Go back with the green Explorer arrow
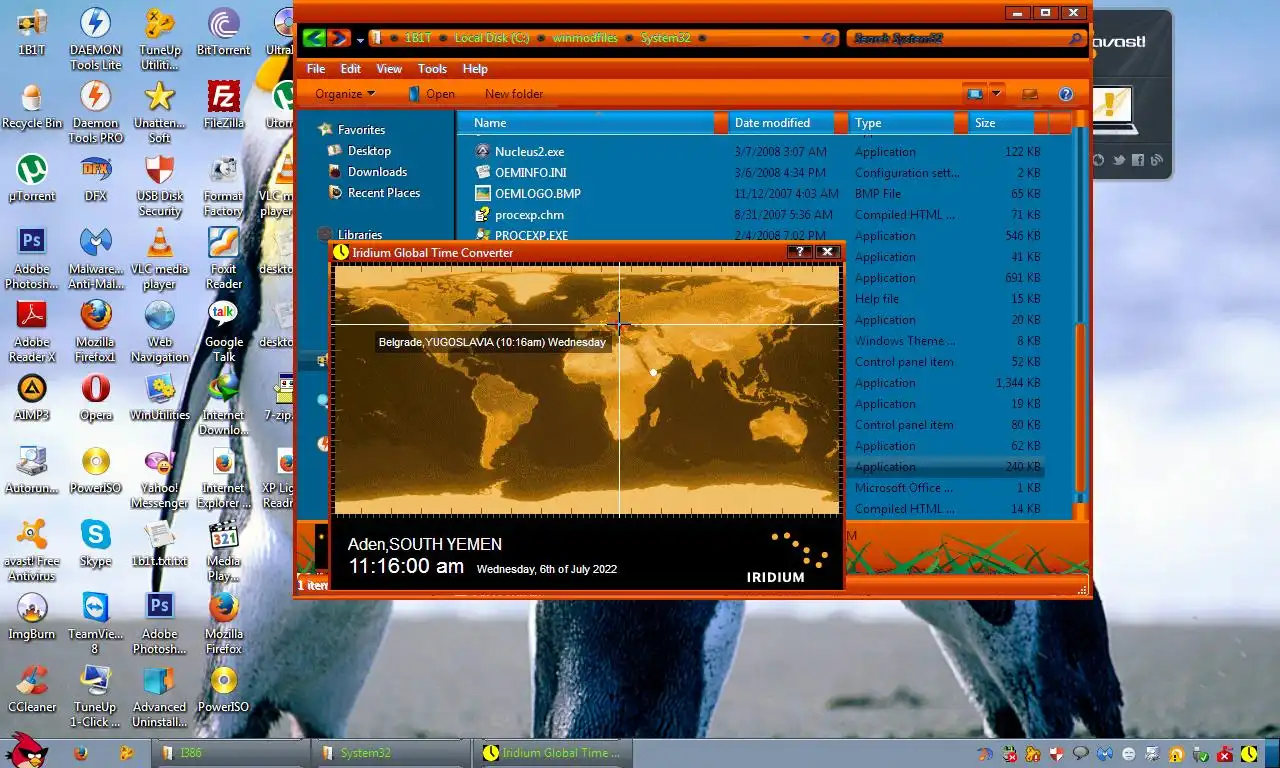The image size is (1280, 768). (x=314, y=38)
